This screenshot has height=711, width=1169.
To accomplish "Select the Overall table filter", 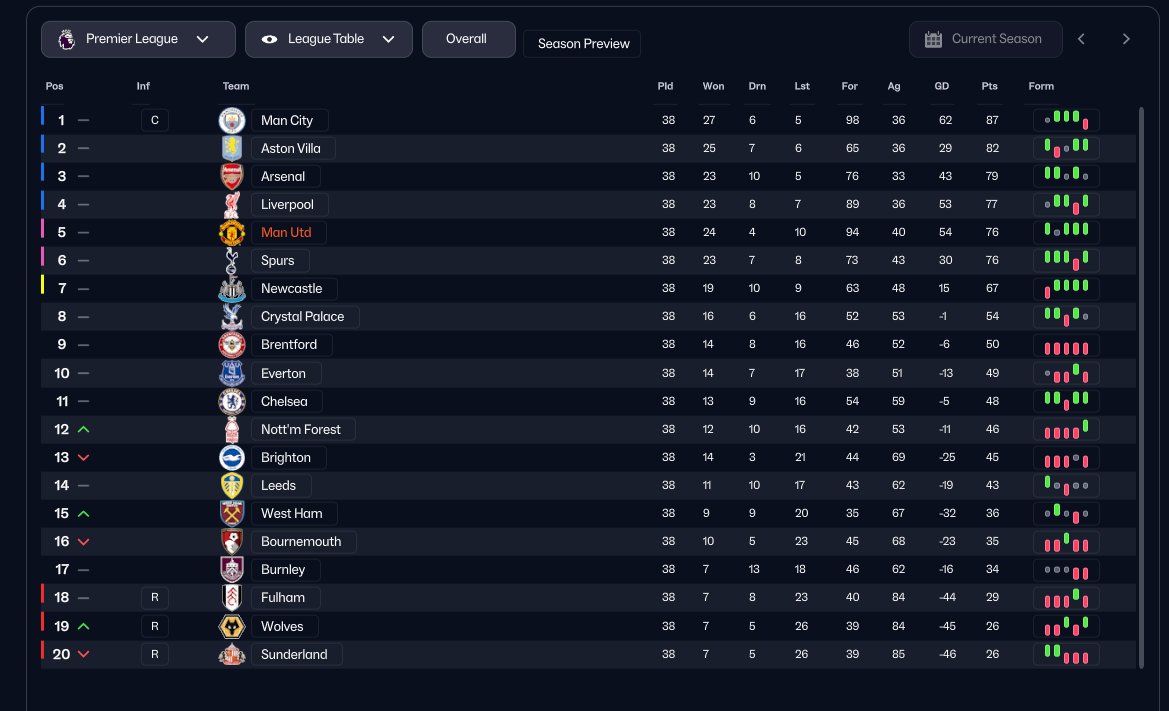I will click(466, 39).
